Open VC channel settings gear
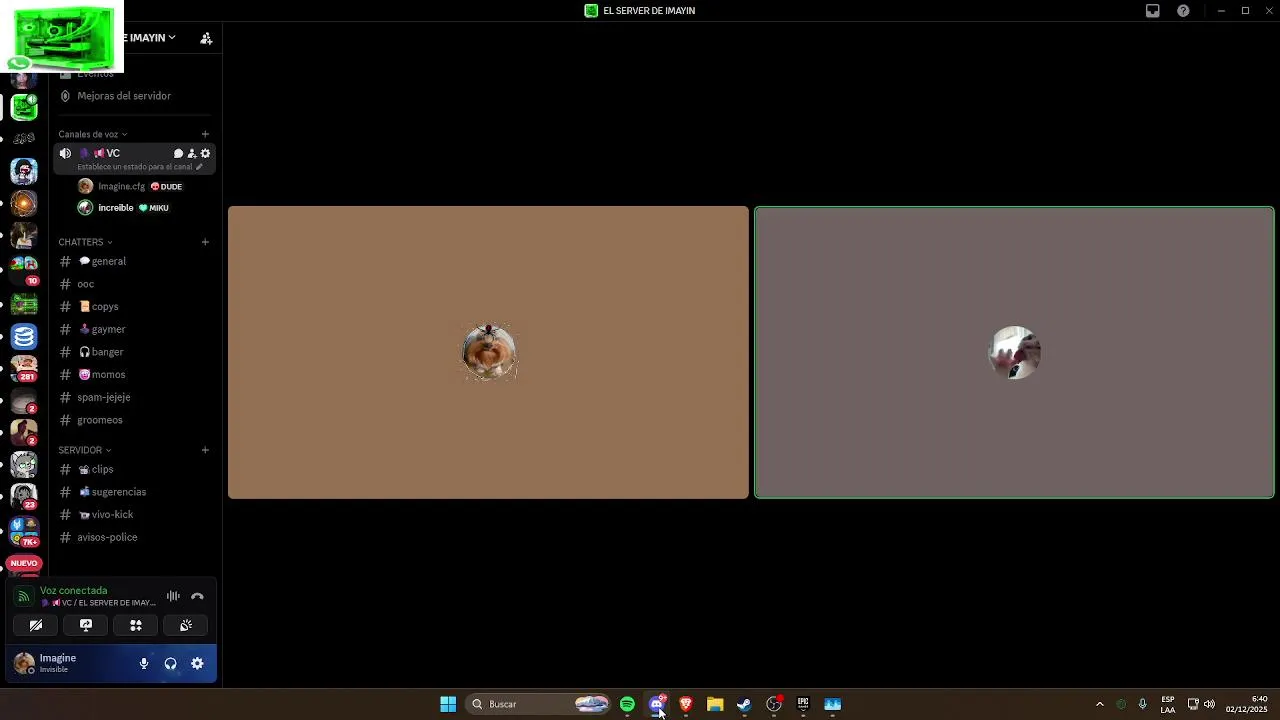The image size is (1280, 720). tap(205, 153)
